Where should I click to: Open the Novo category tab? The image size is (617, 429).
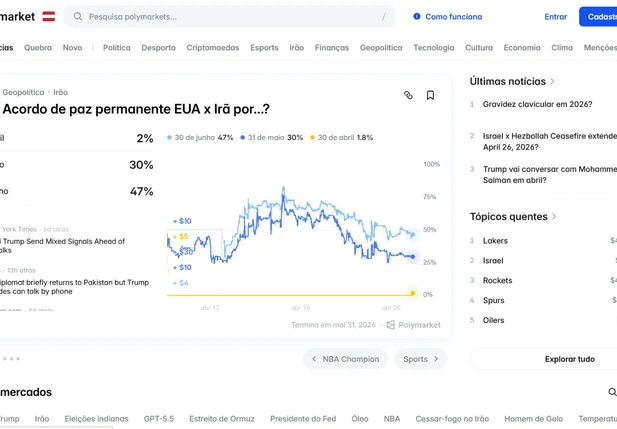click(72, 48)
